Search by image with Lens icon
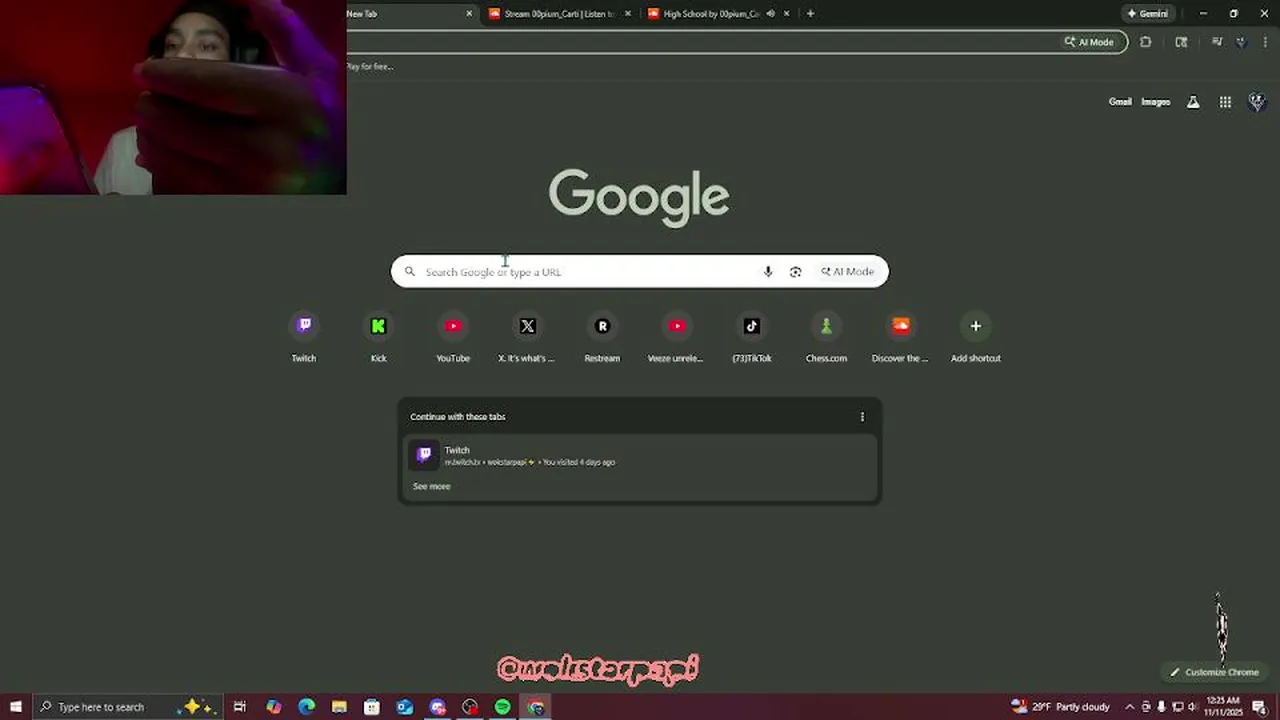This screenshot has height=720, width=1280. pyautogui.click(x=795, y=272)
